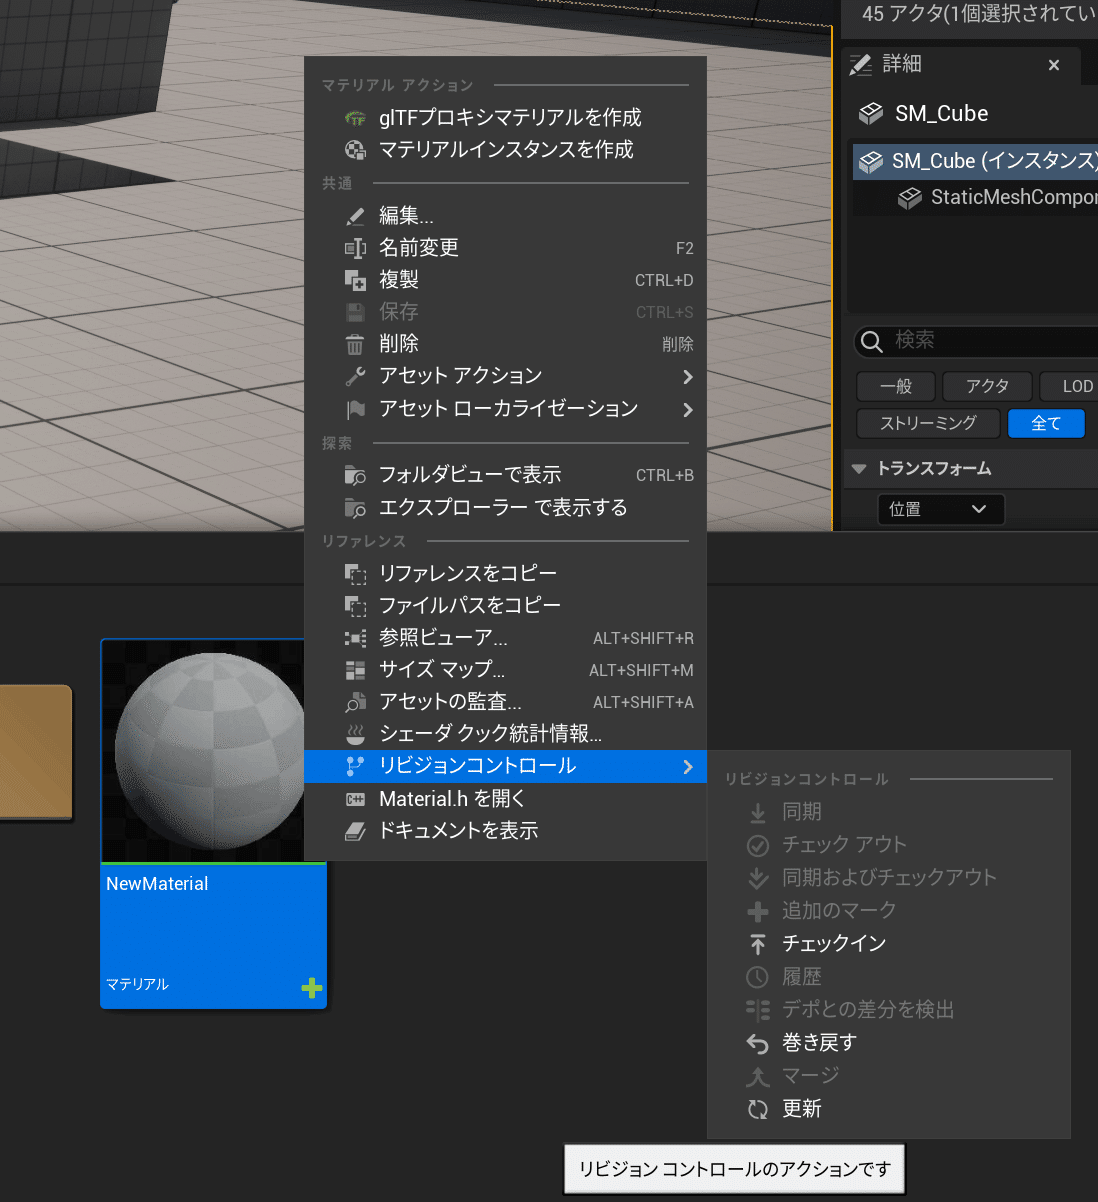
Task: Click the ストリーミング filter button
Action: tap(928, 423)
